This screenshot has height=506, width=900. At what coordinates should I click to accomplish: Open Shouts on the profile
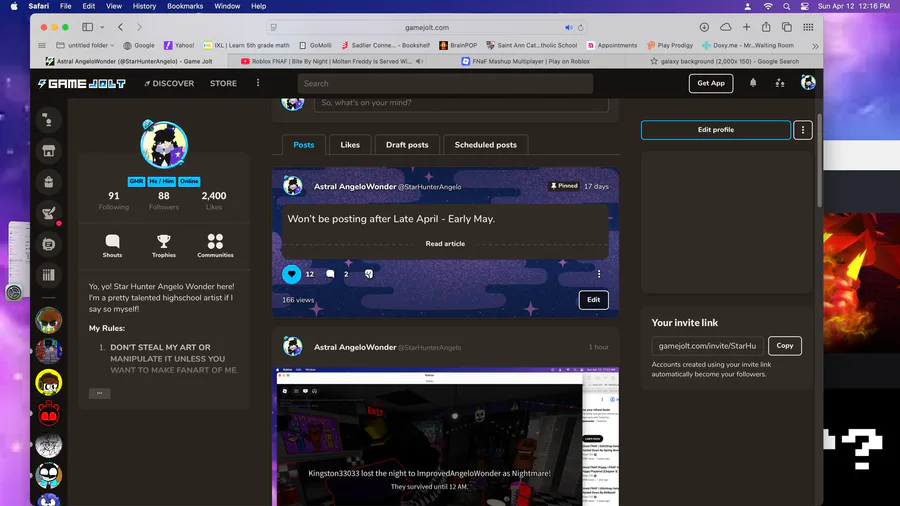pos(112,246)
